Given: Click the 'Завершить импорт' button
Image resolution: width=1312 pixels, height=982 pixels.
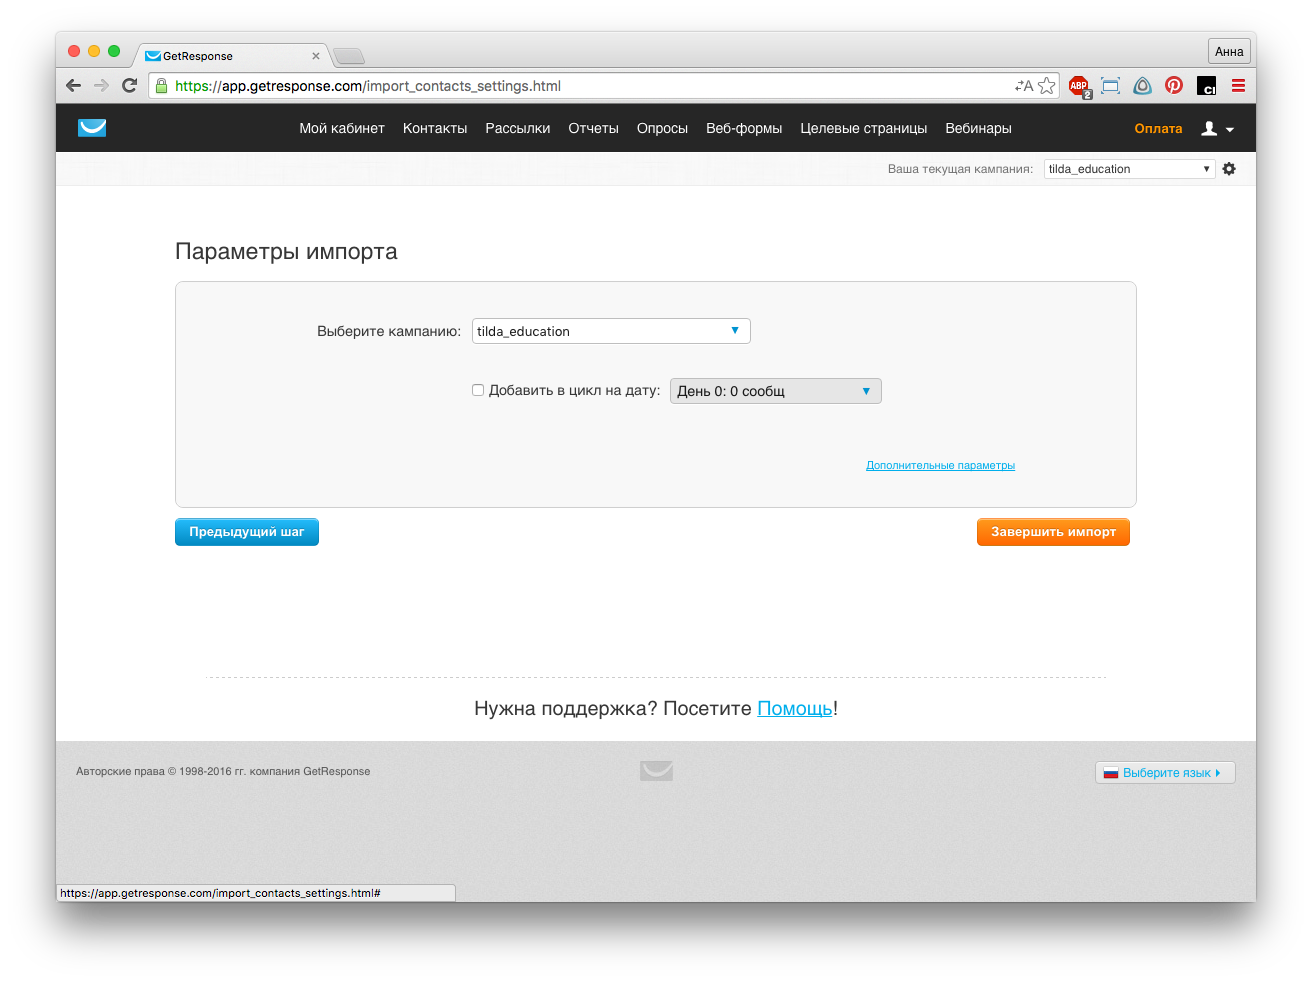Looking at the screenshot, I should pyautogui.click(x=1053, y=532).
